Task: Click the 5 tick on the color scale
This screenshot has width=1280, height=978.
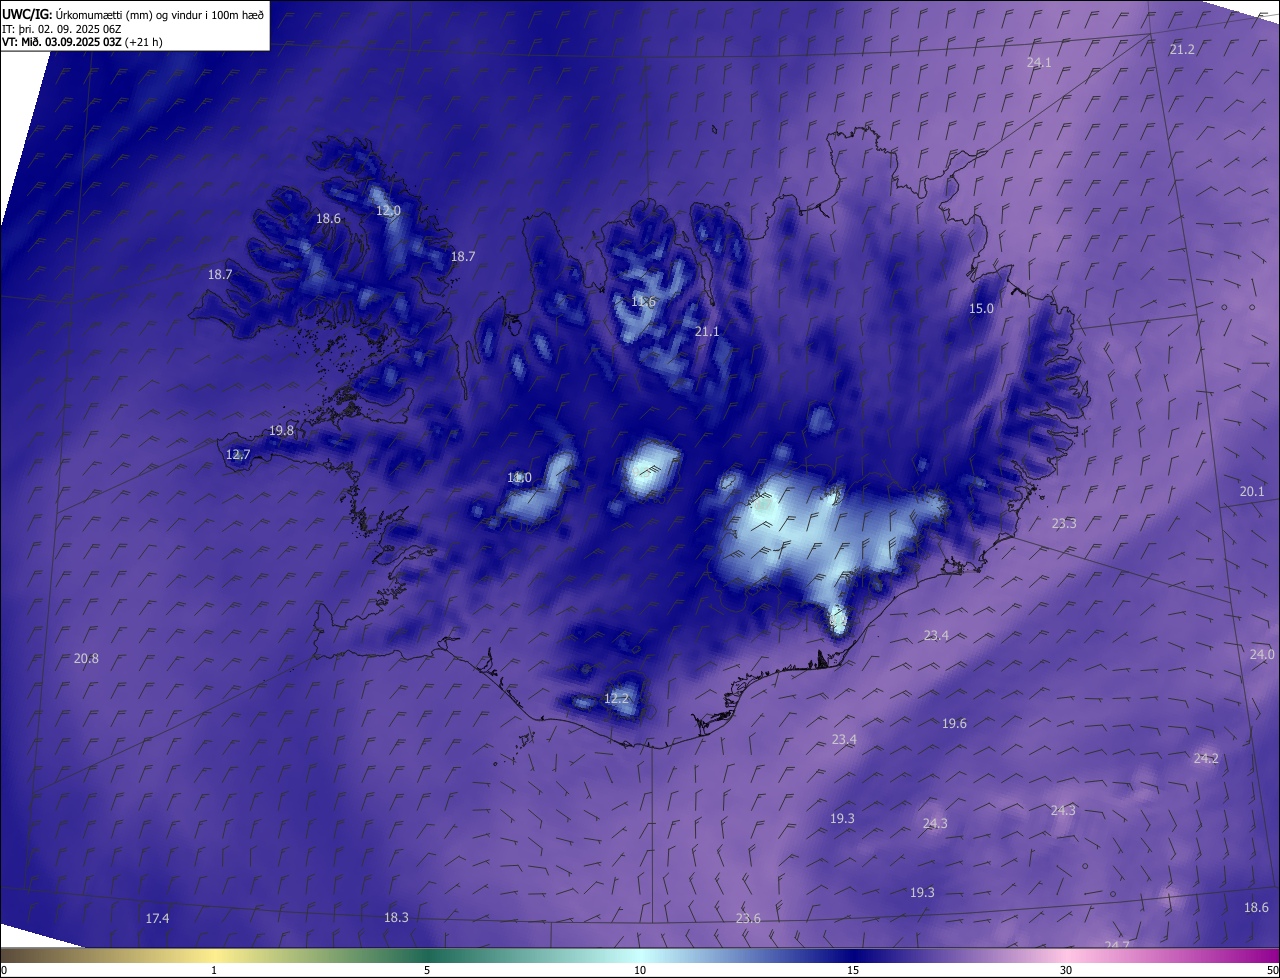Action: coord(427,970)
